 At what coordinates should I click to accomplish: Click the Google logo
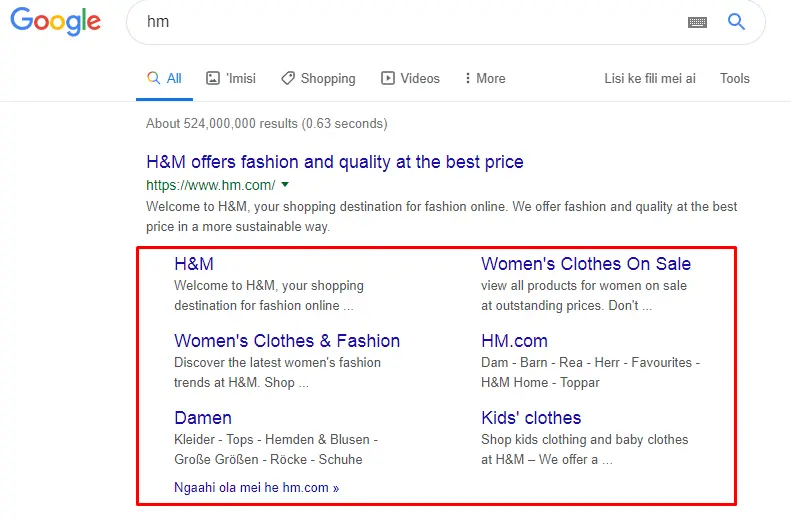[x=55, y=21]
